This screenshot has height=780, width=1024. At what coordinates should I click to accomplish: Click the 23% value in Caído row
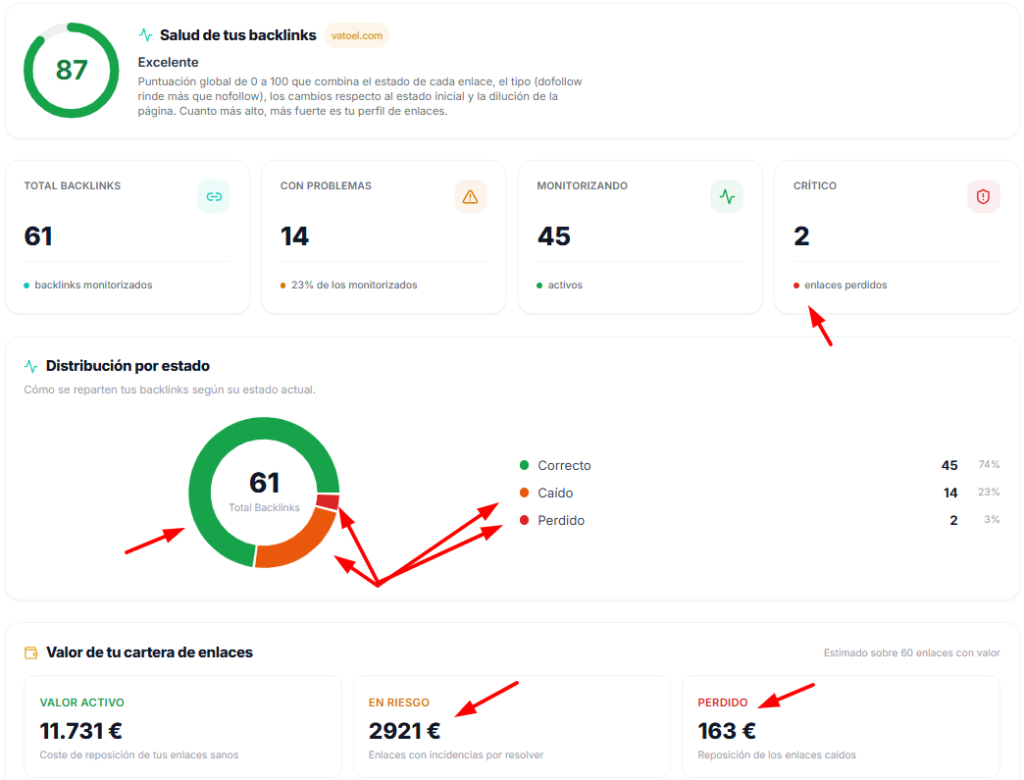[989, 492]
